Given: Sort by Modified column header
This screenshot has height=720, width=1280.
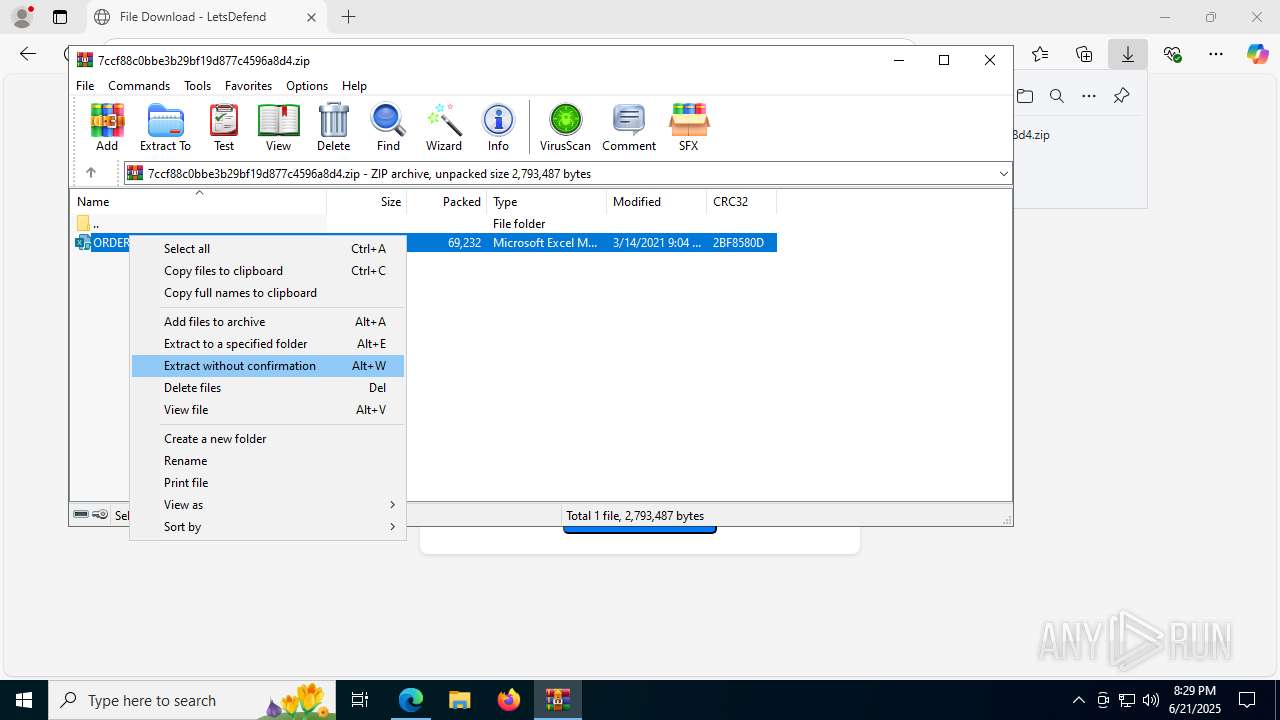Looking at the screenshot, I should (x=657, y=202).
